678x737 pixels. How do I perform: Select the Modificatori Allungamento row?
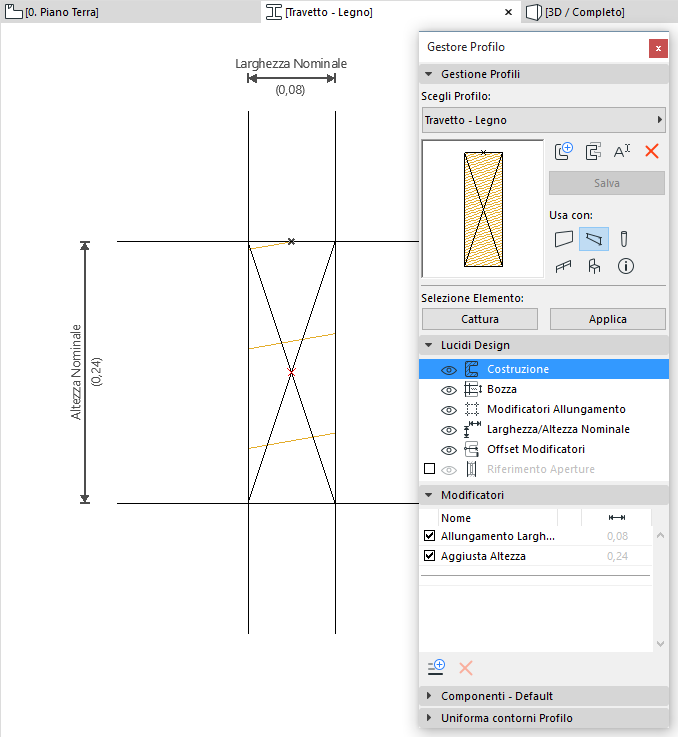pyautogui.click(x=544, y=409)
